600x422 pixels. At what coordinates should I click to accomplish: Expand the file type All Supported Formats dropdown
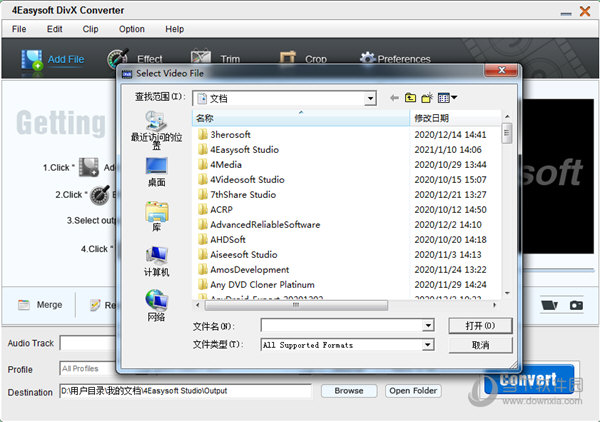(x=428, y=345)
